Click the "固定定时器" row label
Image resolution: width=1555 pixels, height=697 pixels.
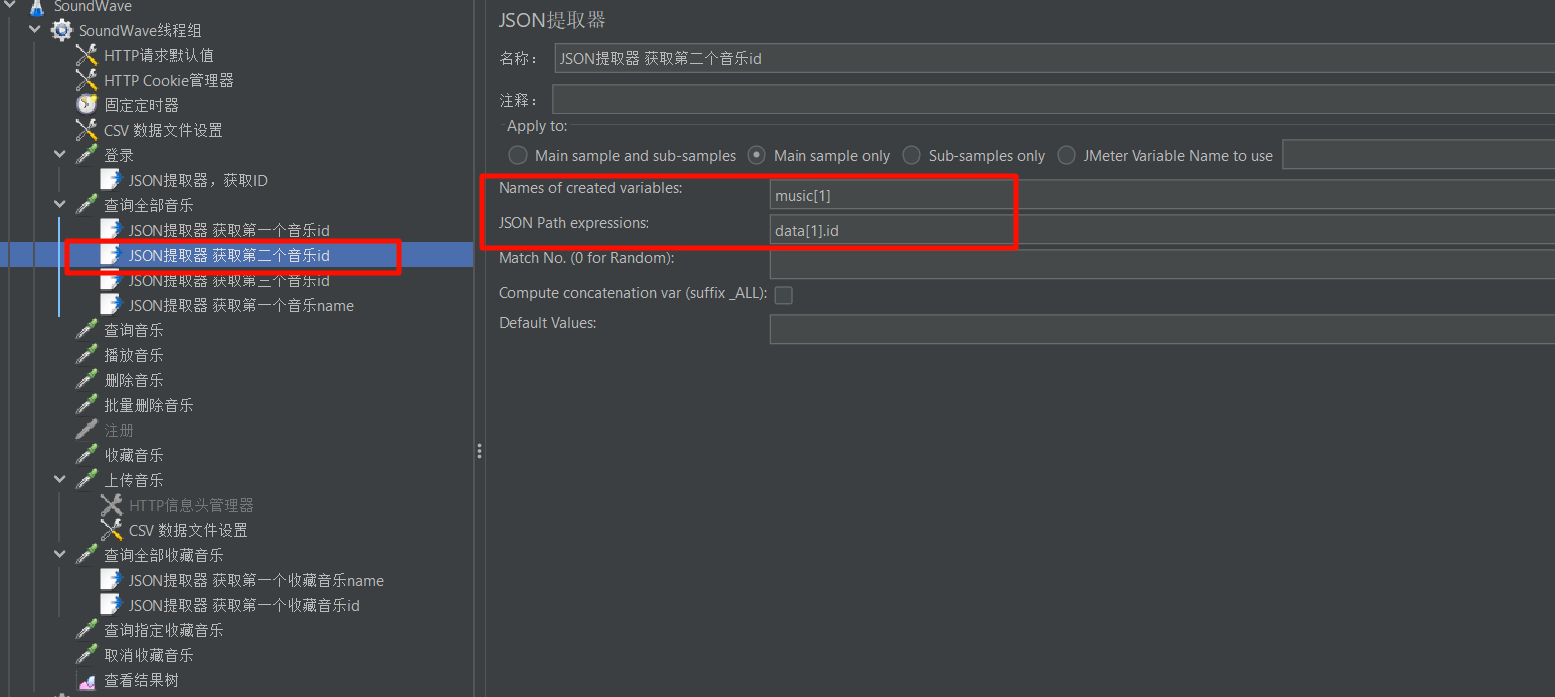pos(141,105)
